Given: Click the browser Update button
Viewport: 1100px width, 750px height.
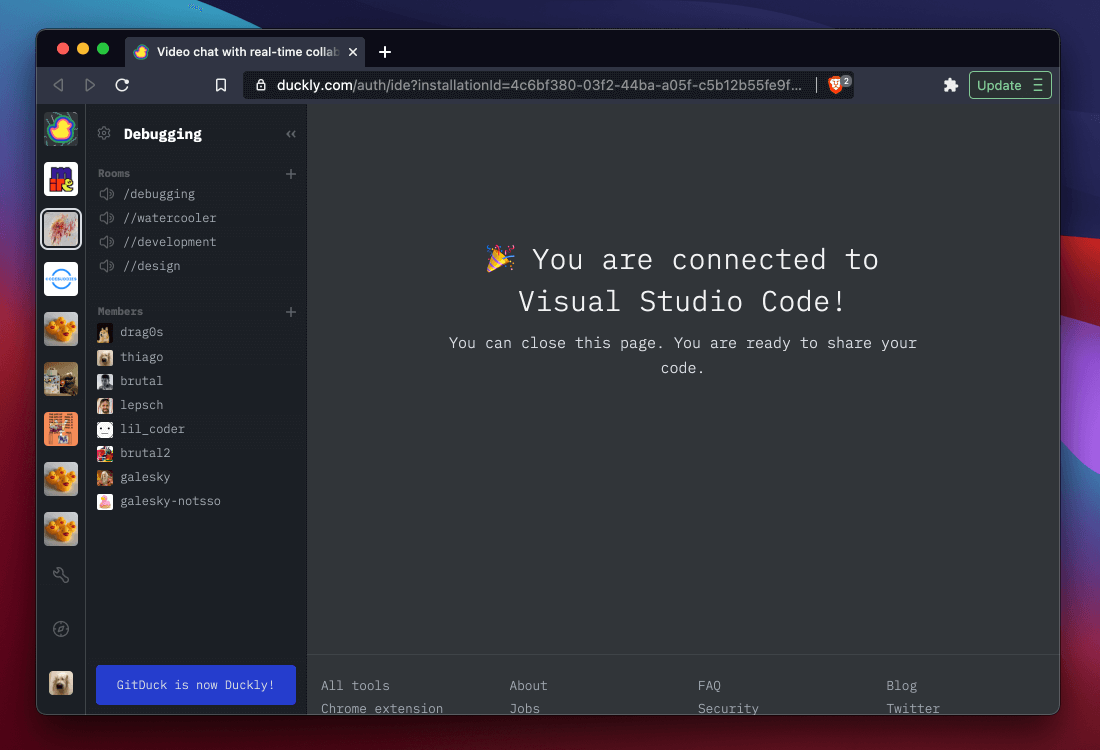Looking at the screenshot, I should pos(999,85).
